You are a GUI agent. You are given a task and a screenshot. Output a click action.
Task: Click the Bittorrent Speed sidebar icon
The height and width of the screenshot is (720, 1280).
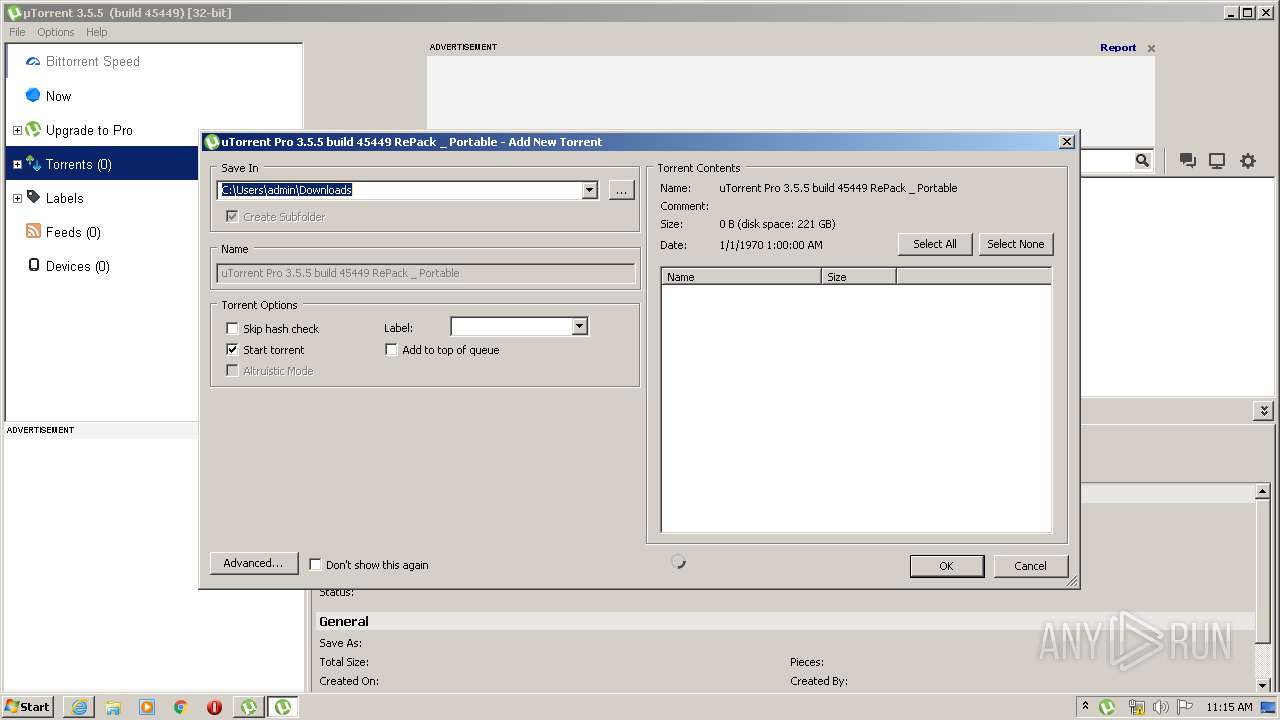click(x=33, y=62)
